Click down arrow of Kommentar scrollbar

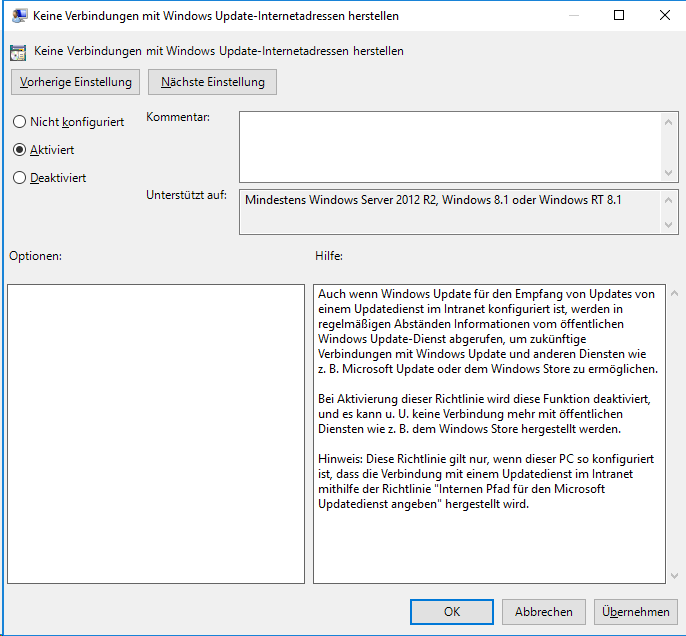click(670, 173)
